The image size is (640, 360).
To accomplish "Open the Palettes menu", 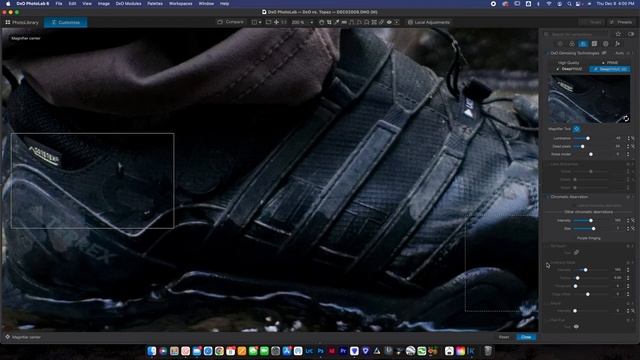I will coord(155,4).
